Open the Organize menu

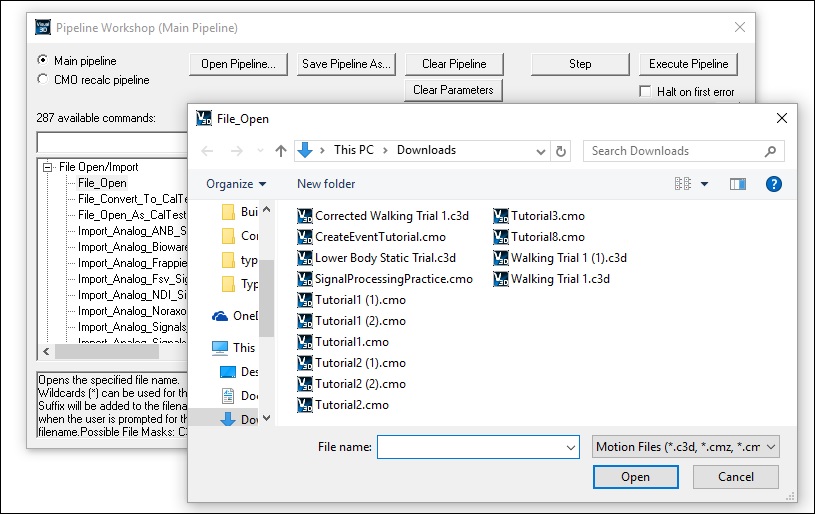236,184
